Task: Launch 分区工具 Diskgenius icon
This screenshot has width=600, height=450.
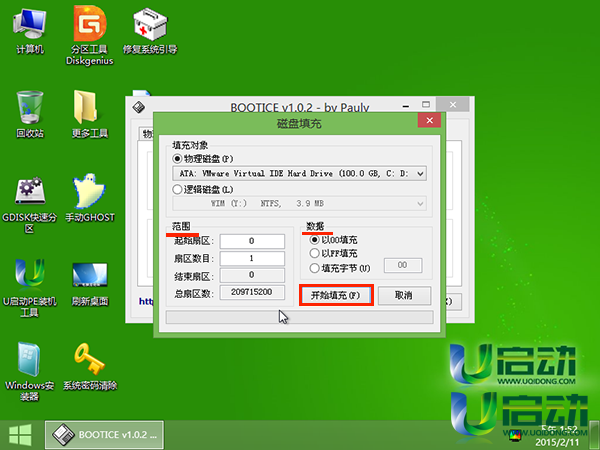Action: click(x=90, y=35)
